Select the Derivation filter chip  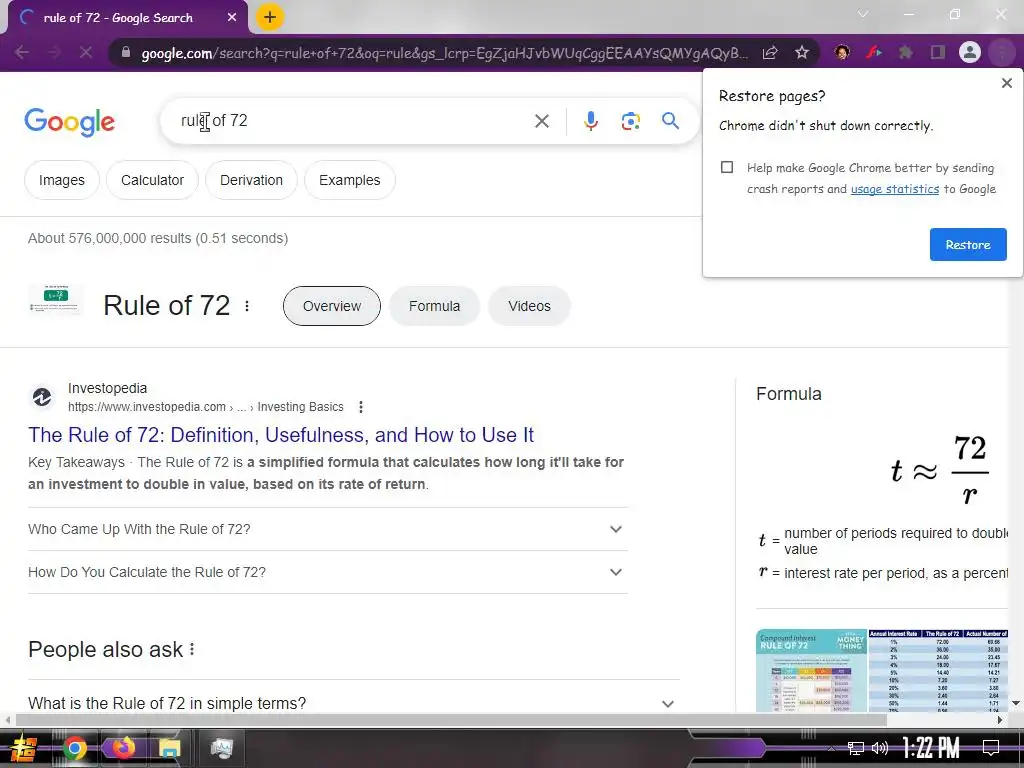[x=251, y=180]
